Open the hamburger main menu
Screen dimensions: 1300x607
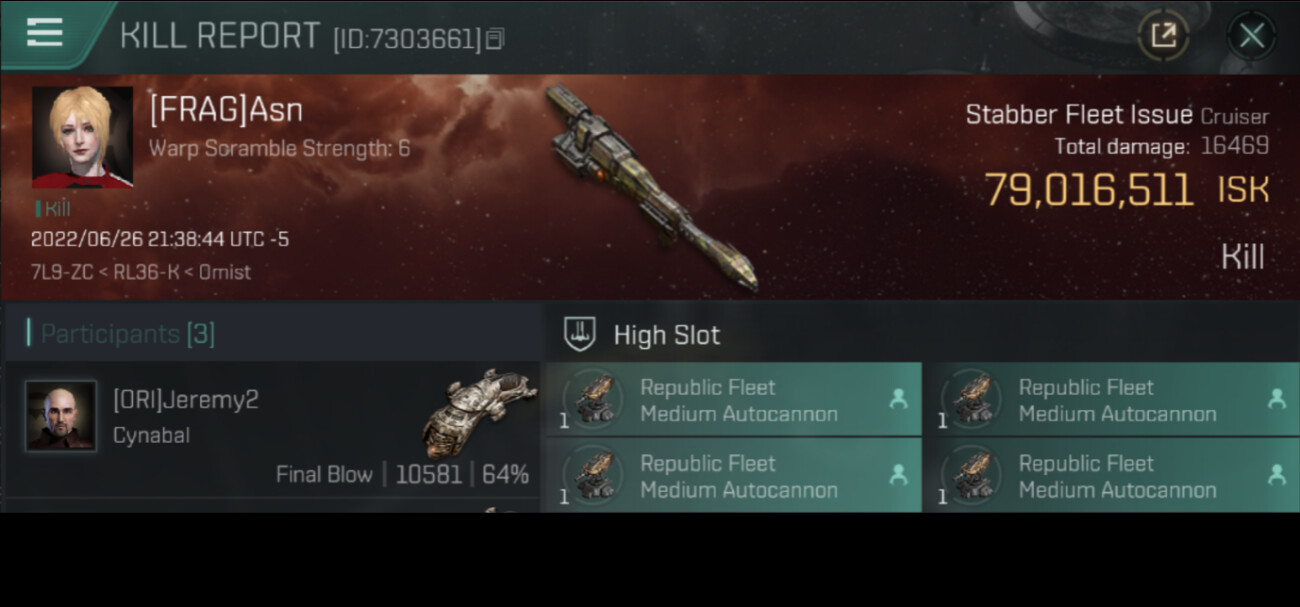45,33
